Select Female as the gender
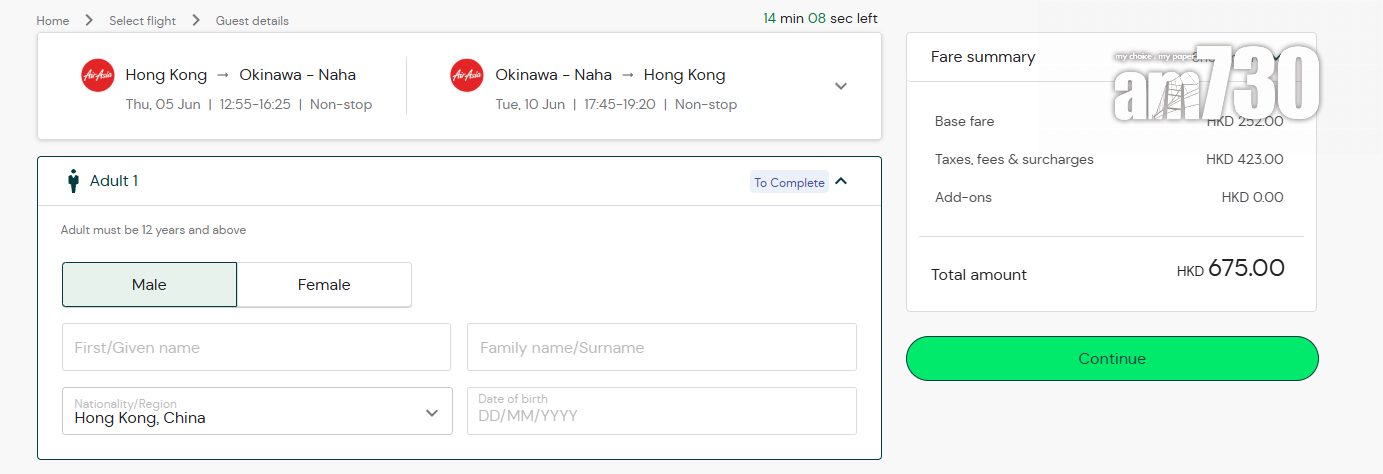1383x474 pixels. click(x=324, y=285)
